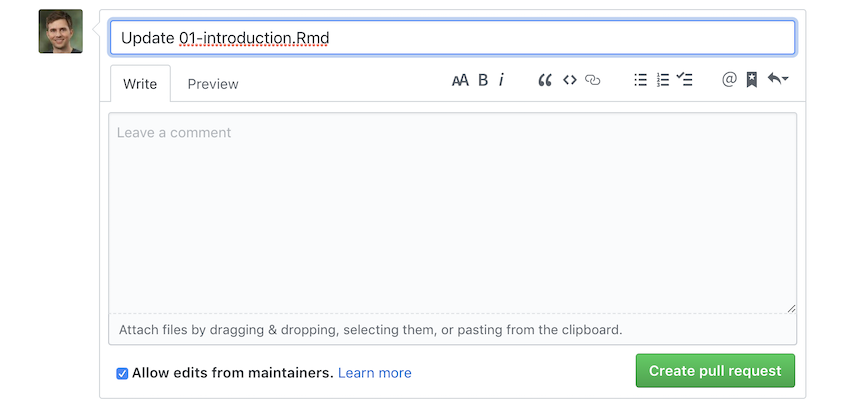Add a task list with the checkmark icon
This screenshot has width=864, height=413.
(685, 81)
